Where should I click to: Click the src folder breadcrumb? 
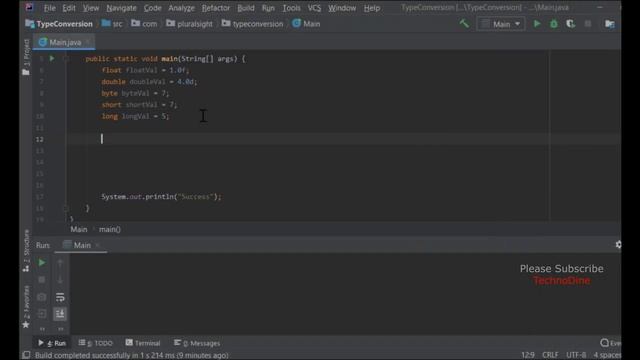tap(112, 24)
